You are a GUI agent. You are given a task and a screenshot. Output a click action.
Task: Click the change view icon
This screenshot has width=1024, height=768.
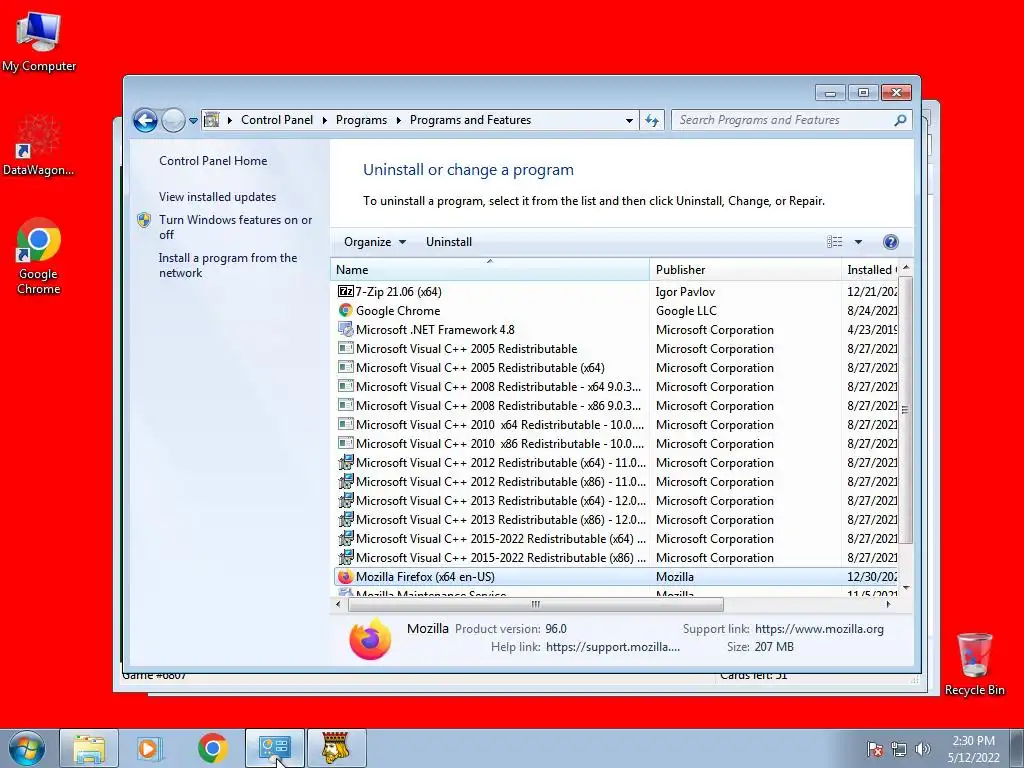(835, 242)
